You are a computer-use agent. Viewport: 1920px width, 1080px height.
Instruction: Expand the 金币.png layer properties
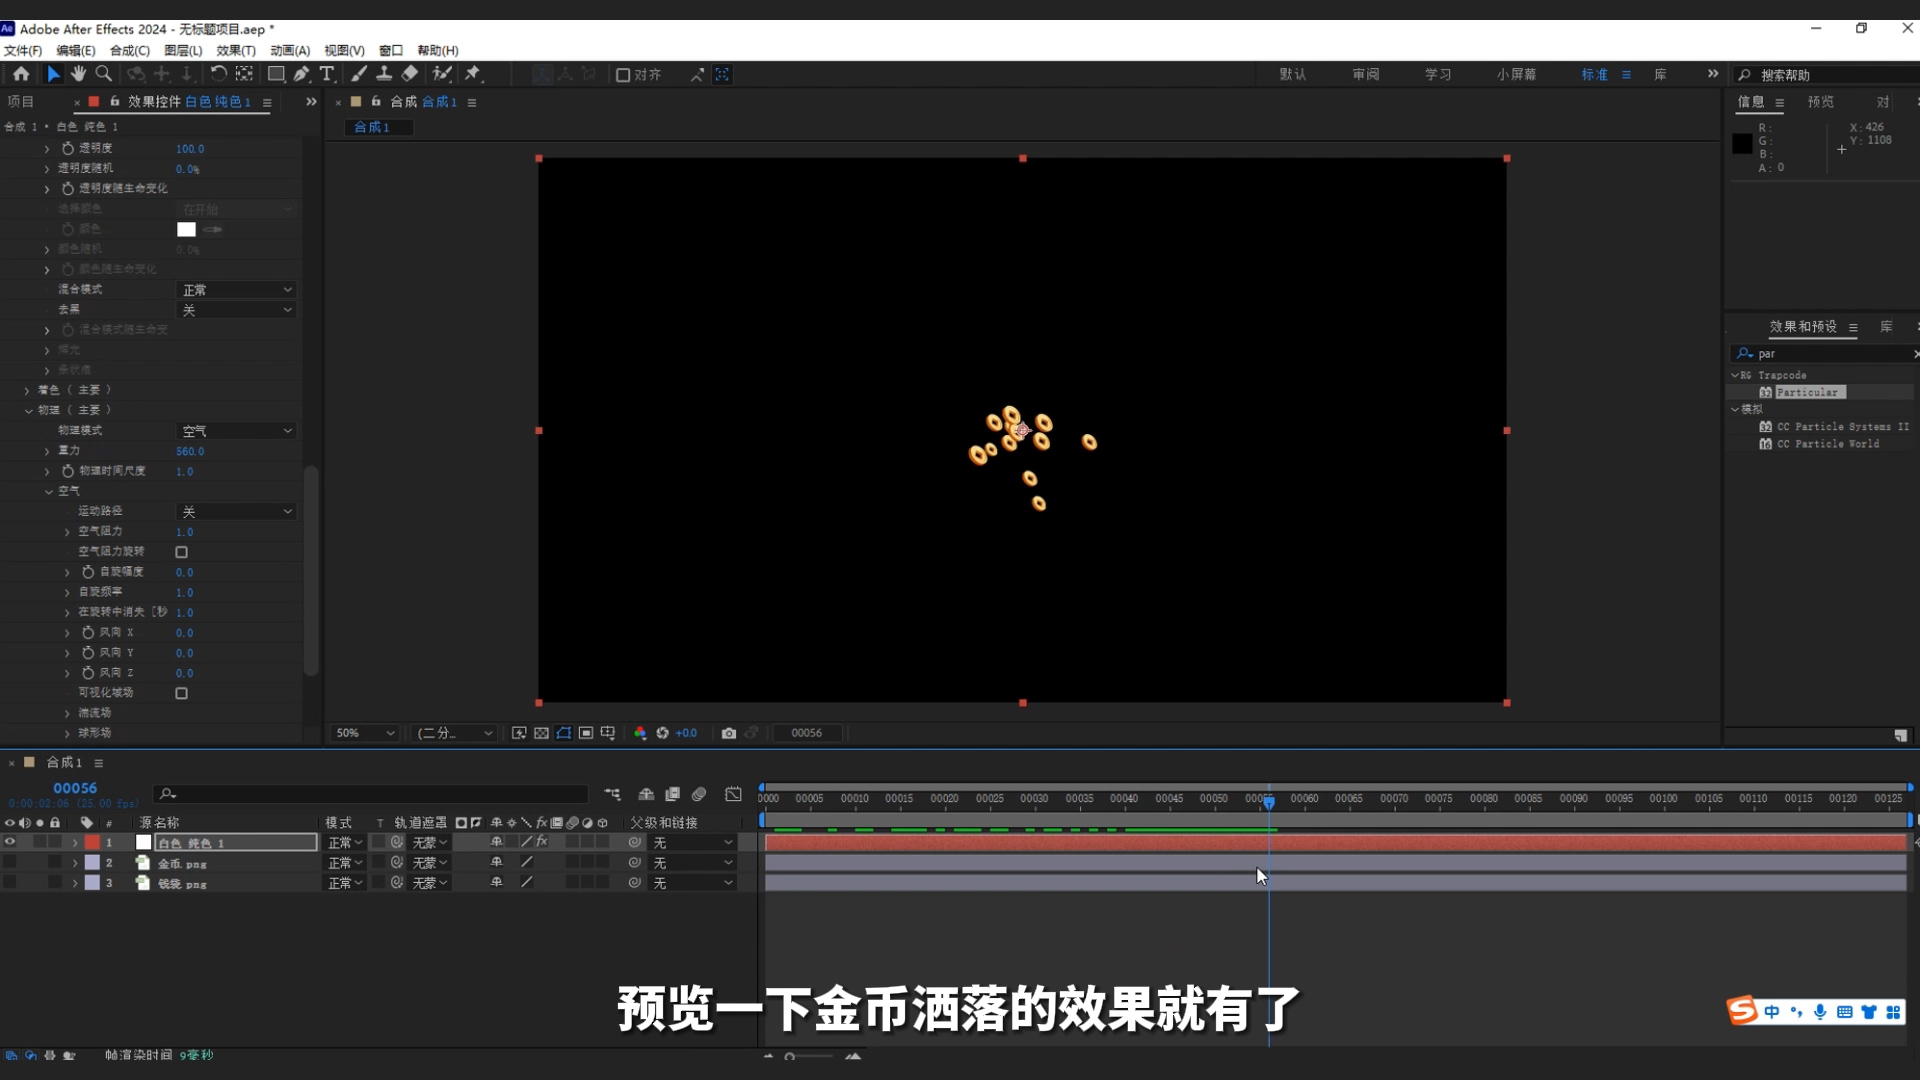[75, 862]
